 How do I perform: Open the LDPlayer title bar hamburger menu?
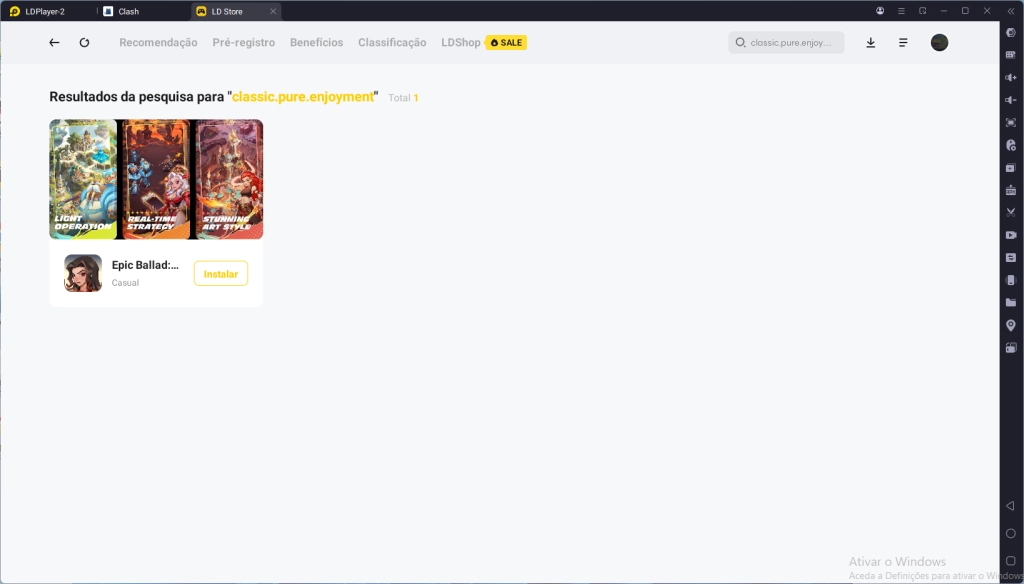901,11
